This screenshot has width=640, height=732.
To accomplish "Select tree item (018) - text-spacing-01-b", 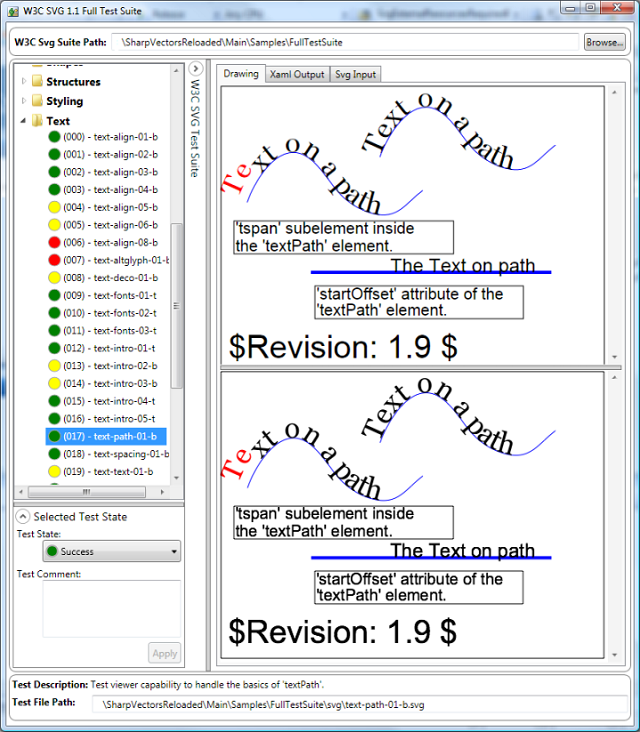I will point(116,454).
